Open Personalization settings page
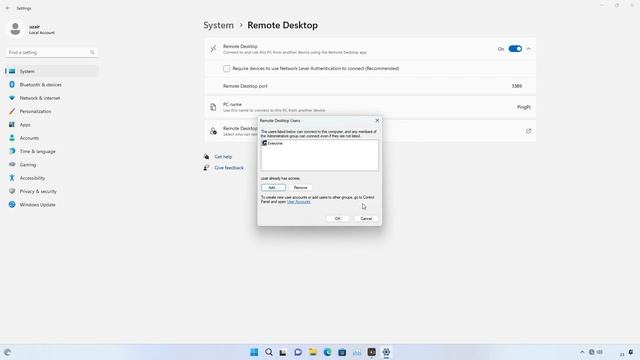 click(52, 111)
